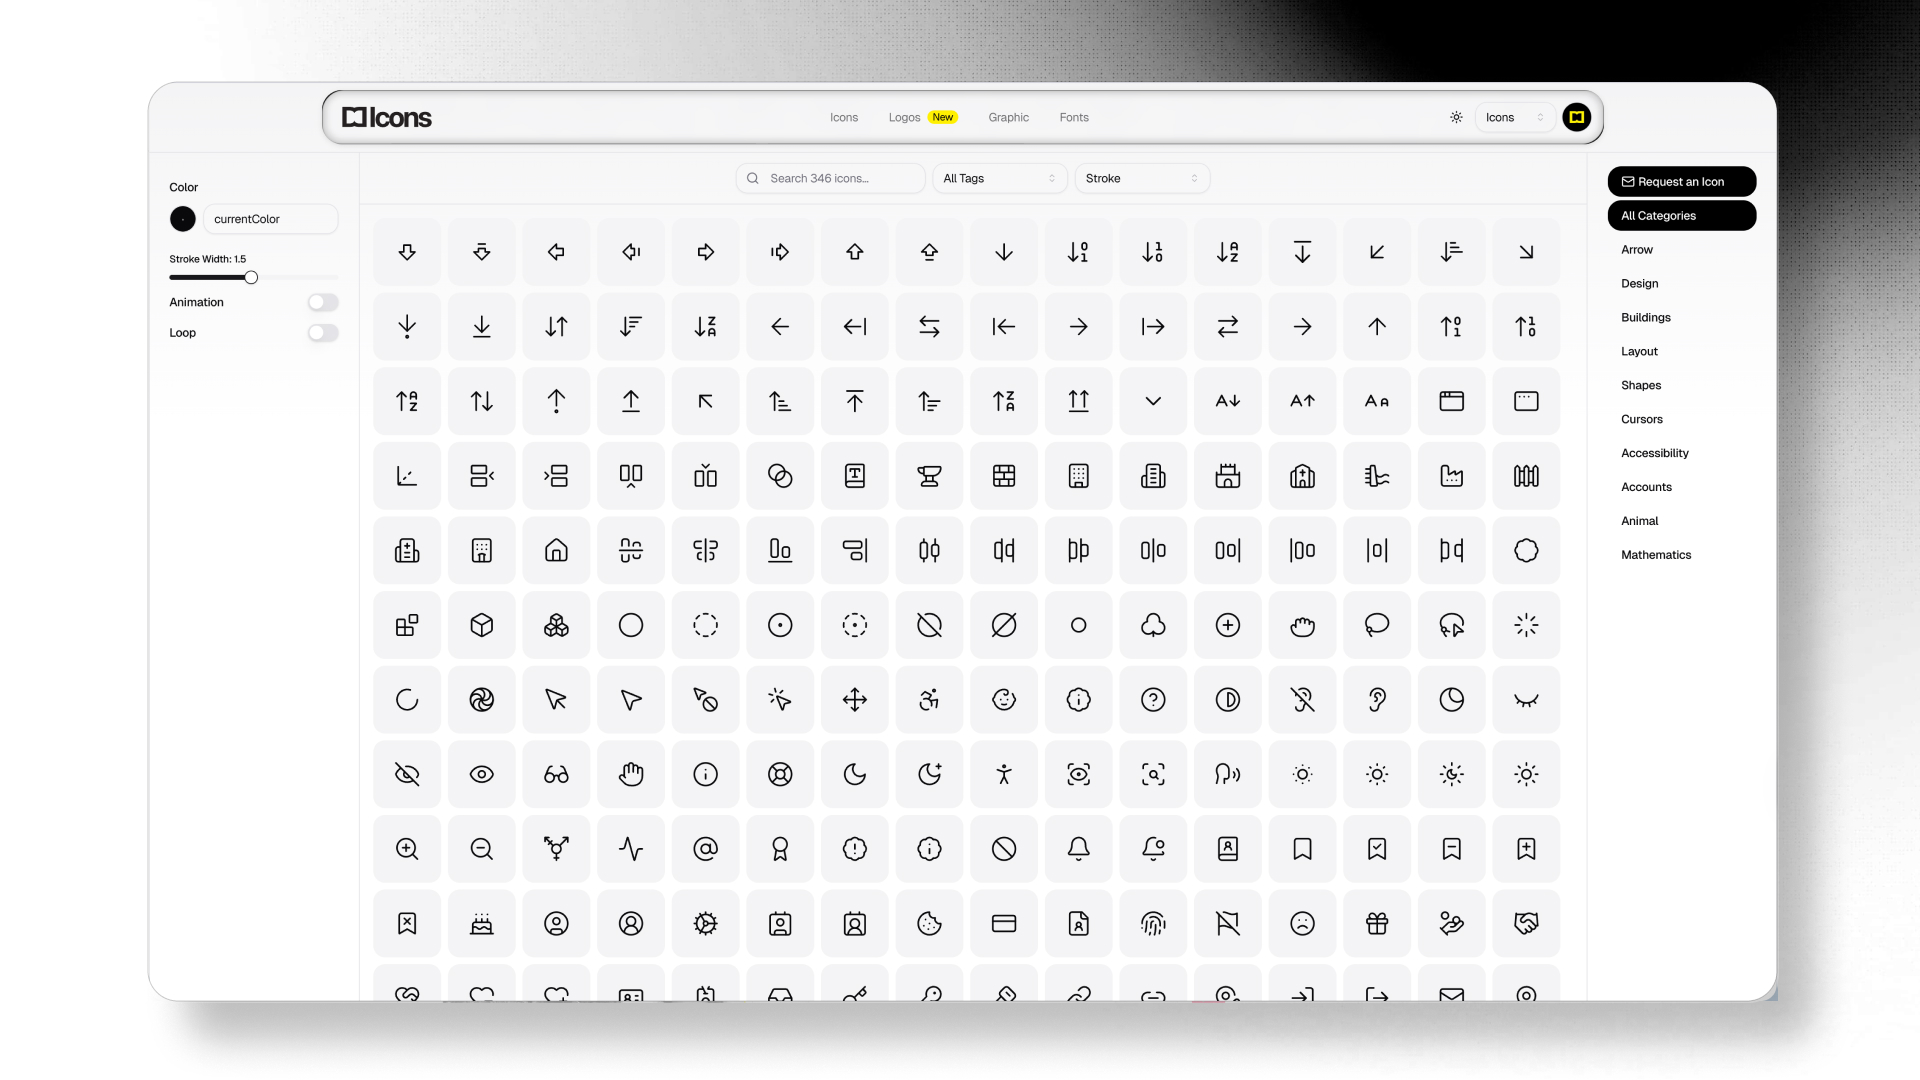Image resolution: width=1920 pixels, height=1080 pixels.
Task: Select the at-sign icon
Action: coord(705,848)
